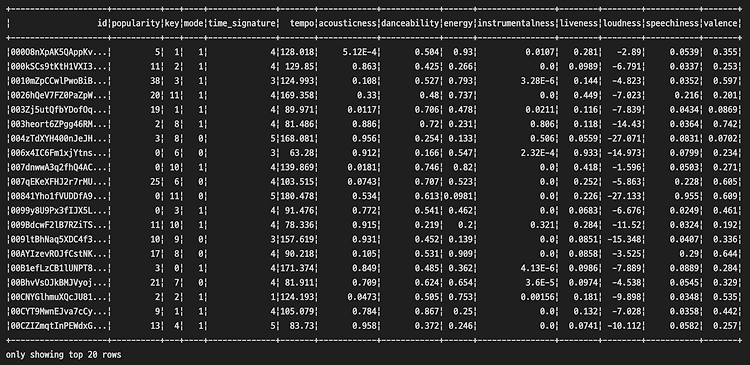This screenshot has width=750, height=365.
Task: Select id value '000O8nXpAK5QAppKv...'
Action: tap(59, 52)
